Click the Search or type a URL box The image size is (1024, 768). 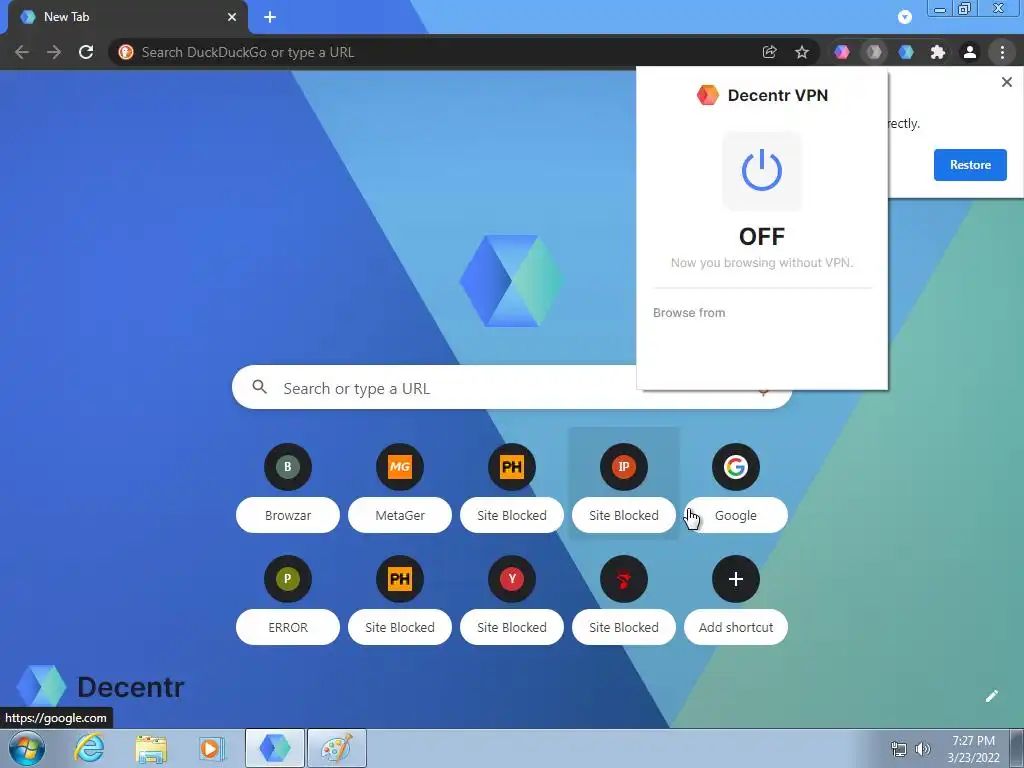[x=511, y=388]
